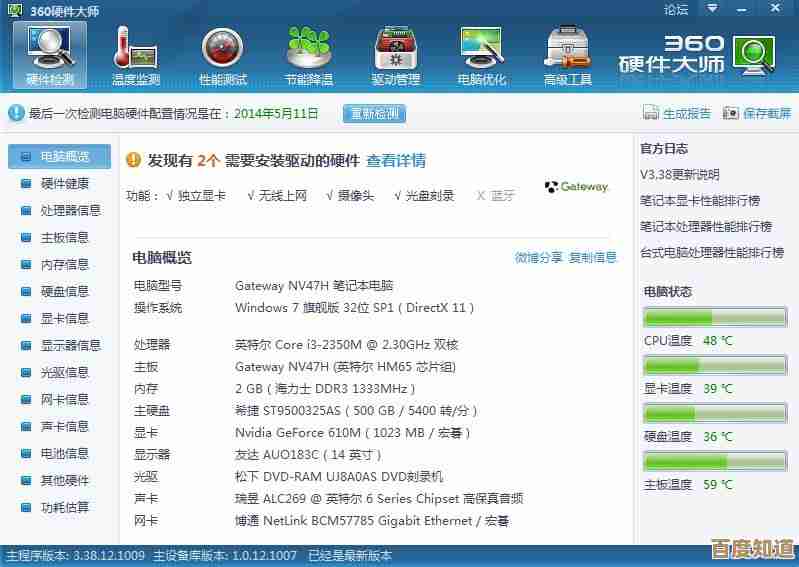Open the 驱动管理 driver manager
This screenshot has width=799, height=567.
pos(396,56)
